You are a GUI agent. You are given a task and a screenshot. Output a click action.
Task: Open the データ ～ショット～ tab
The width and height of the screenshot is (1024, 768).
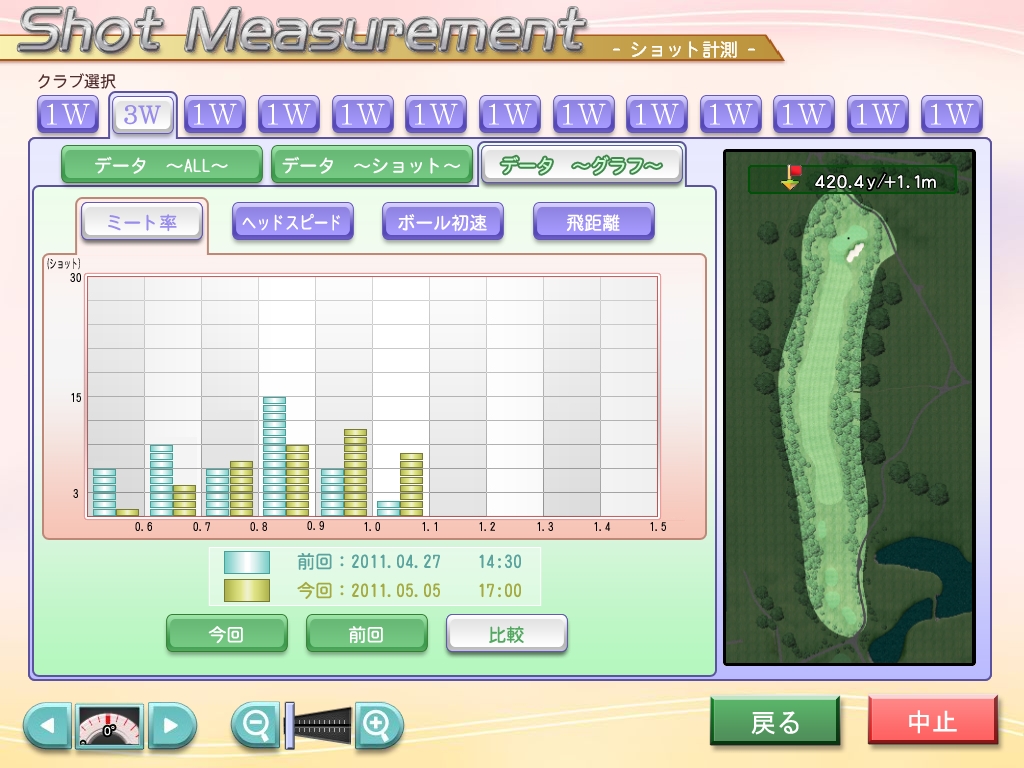click(372, 165)
